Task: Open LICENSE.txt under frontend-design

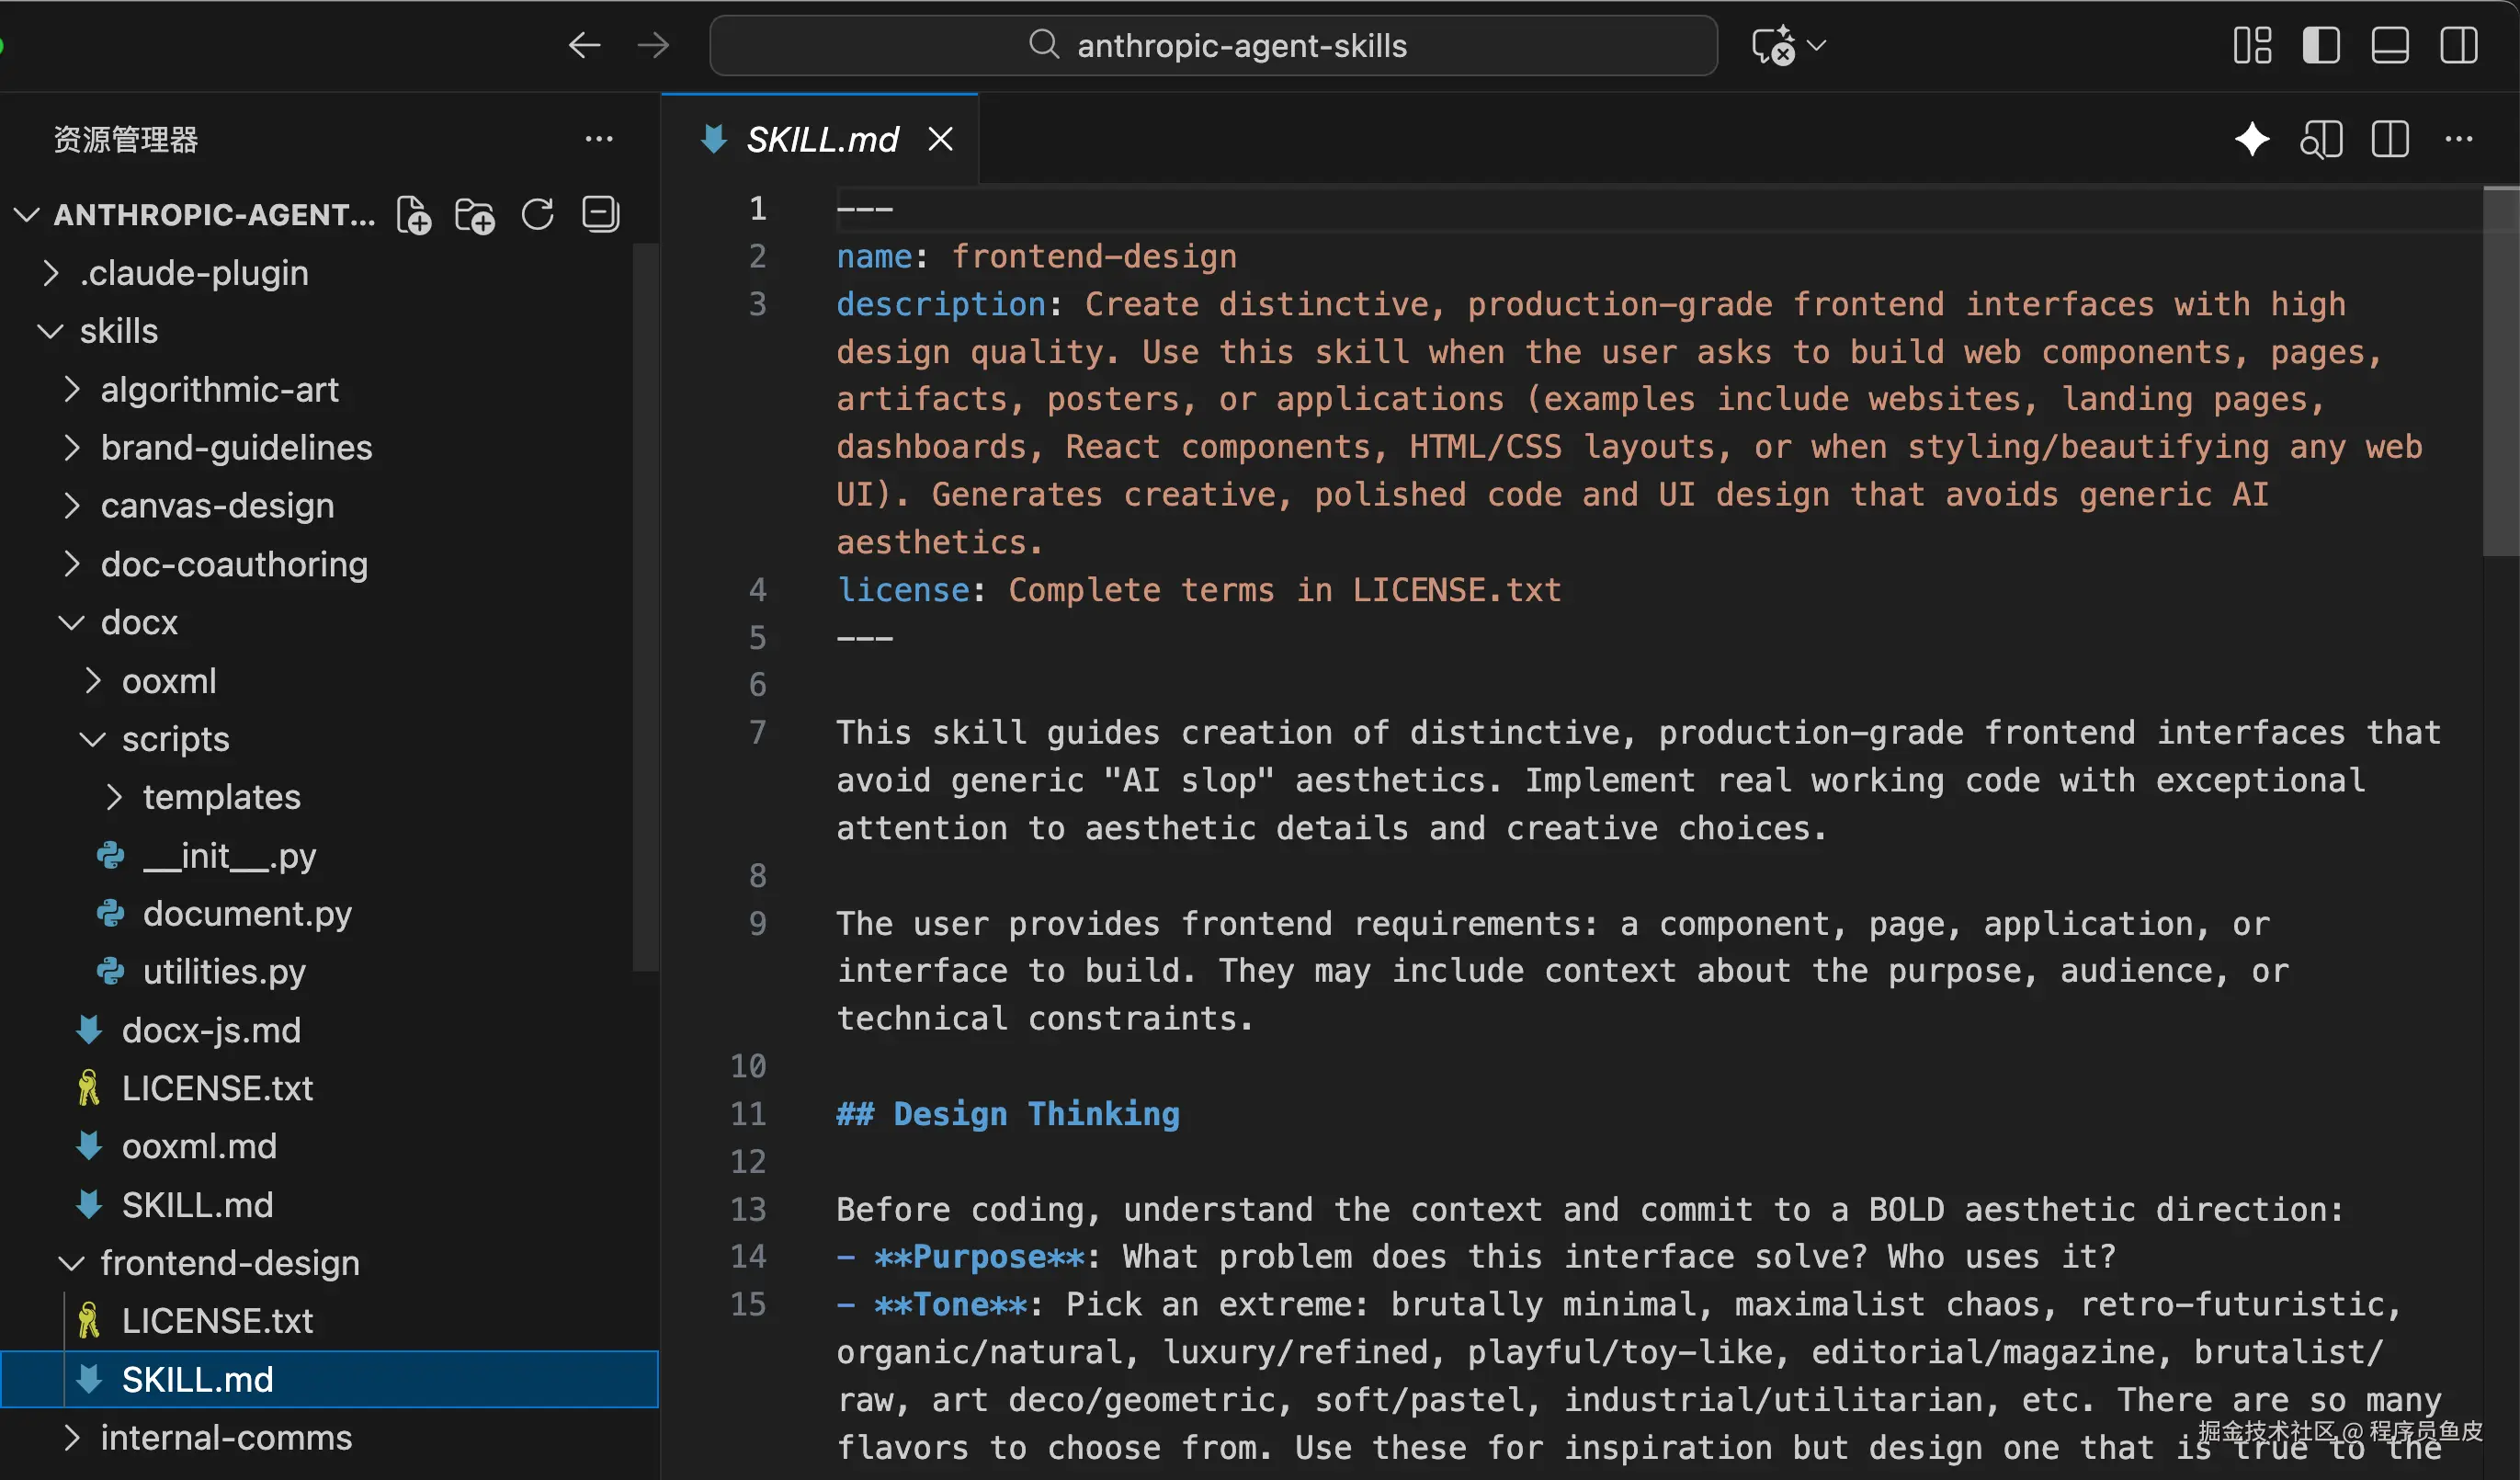Action: pos(217,1321)
